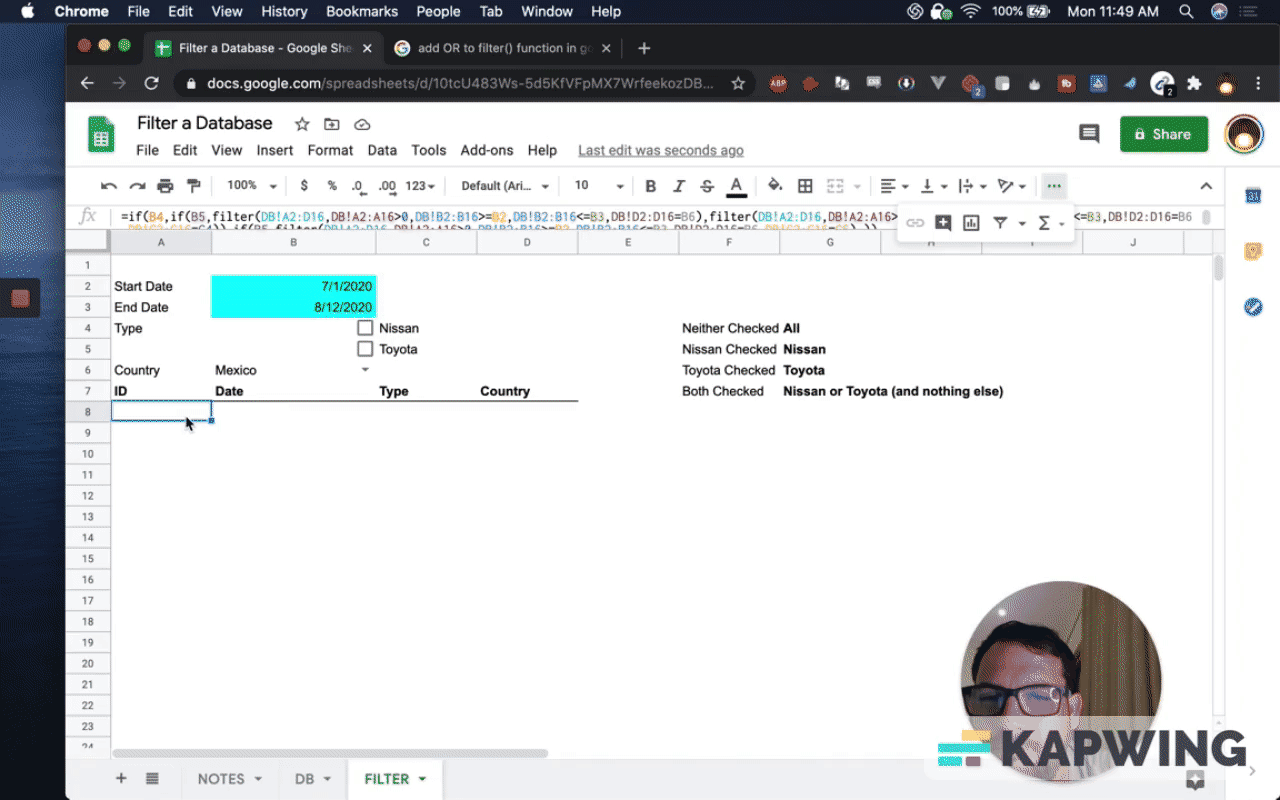The image size is (1280, 800).
Task: Open the Insert menu in Sheets
Action: pos(275,150)
